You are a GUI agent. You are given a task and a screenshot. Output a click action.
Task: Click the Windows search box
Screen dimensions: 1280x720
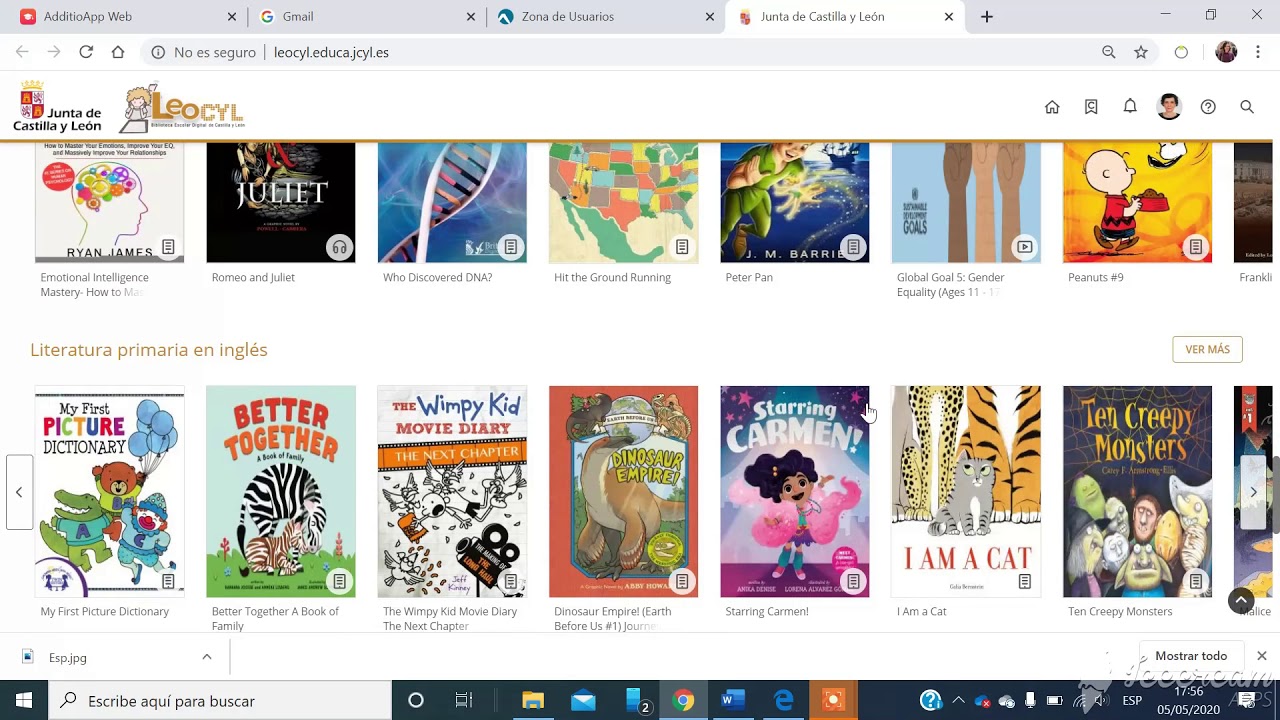[x=220, y=701]
